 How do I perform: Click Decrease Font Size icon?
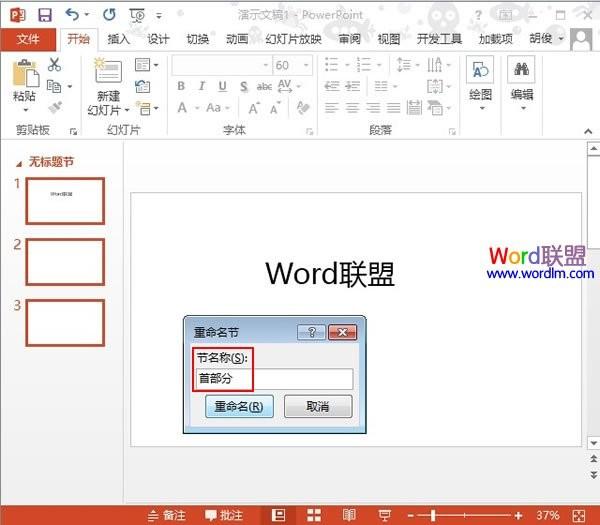tap(275, 109)
